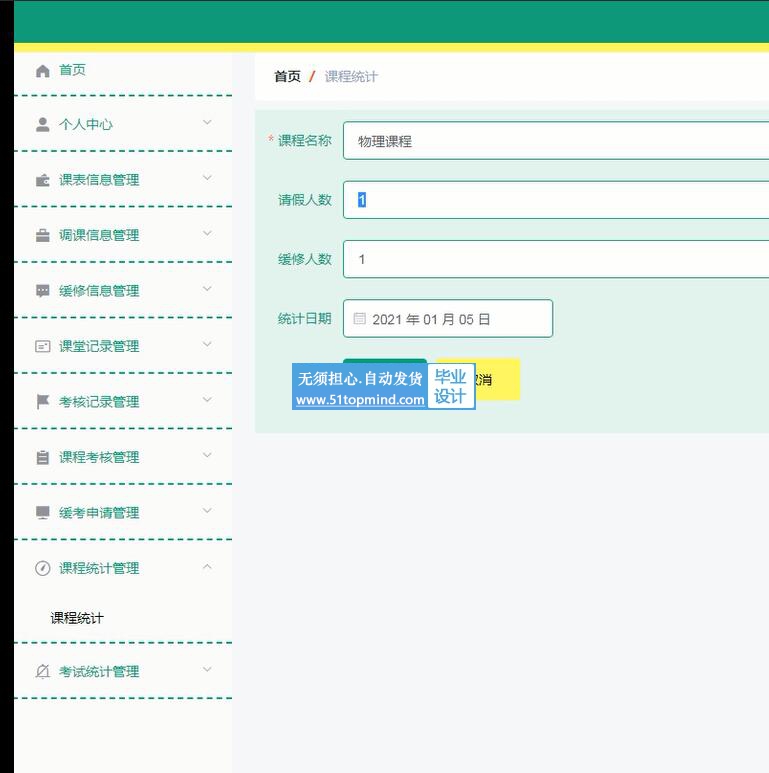Screen dimensions: 769x773
Task: Click the briefcase icon beside 调课信息管理
Action: 42,236
